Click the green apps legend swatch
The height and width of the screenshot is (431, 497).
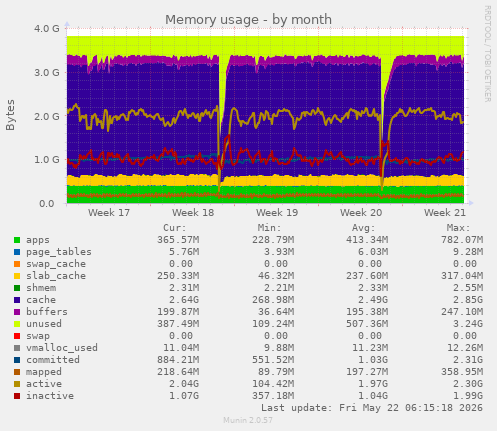click(17, 240)
